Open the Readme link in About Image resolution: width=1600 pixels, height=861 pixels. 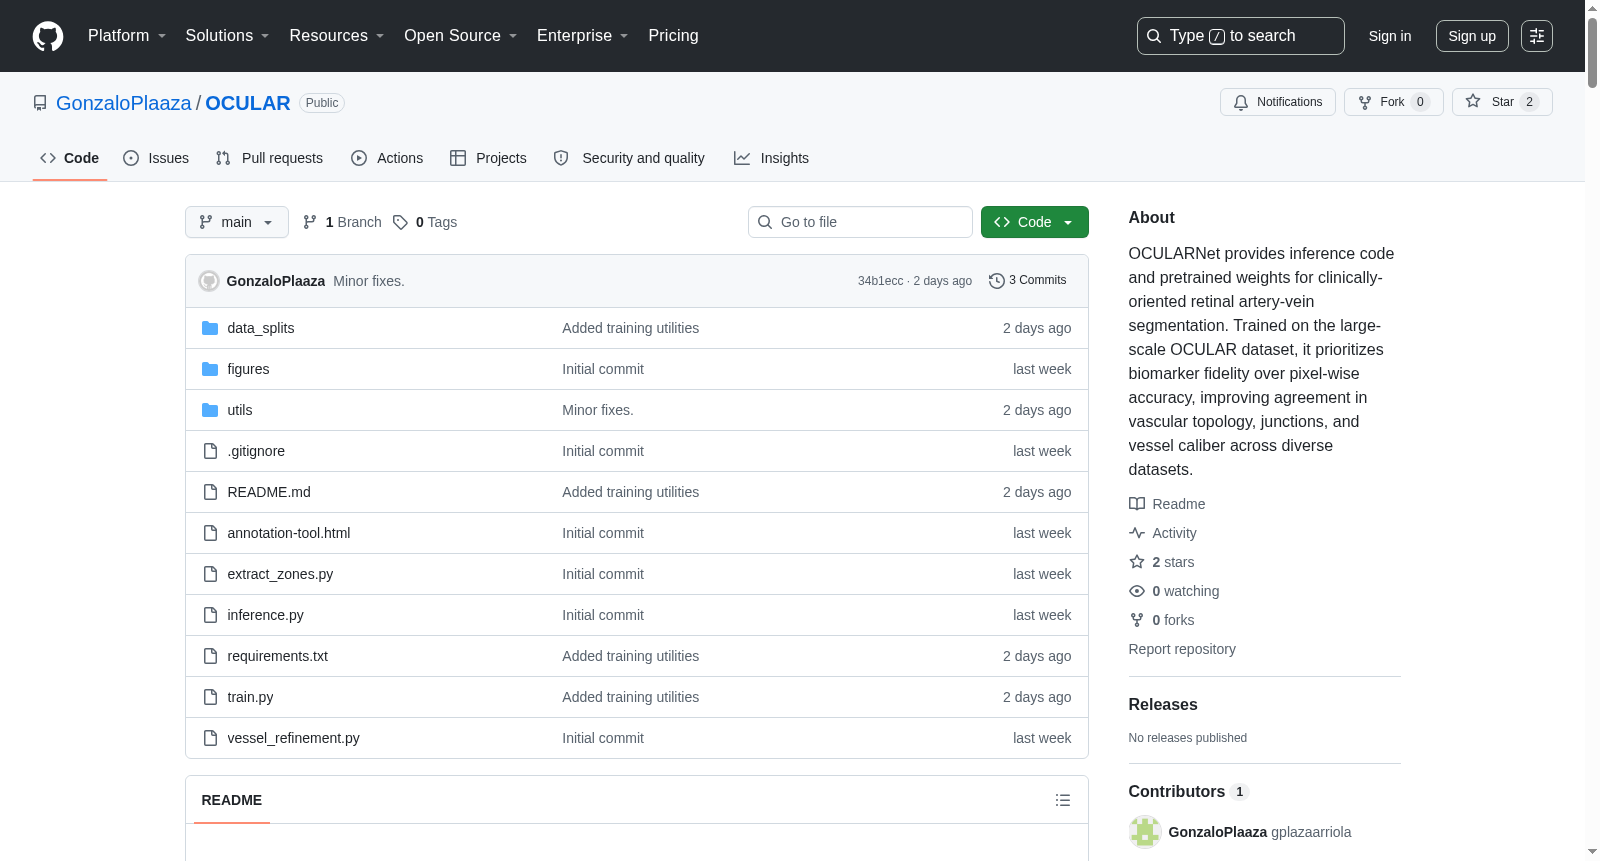(1167, 504)
